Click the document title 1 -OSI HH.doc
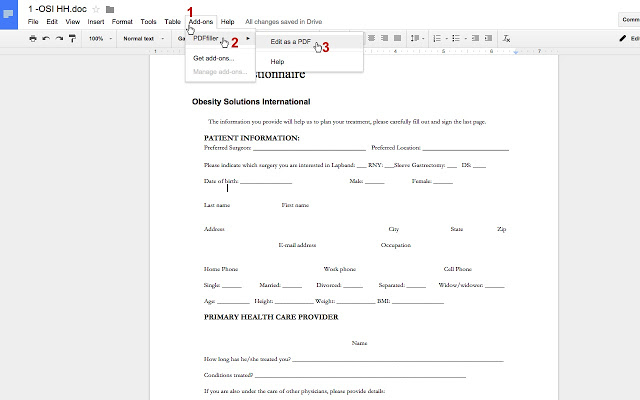Image resolution: width=640 pixels, height=400 pixels. tap(57, 9)
